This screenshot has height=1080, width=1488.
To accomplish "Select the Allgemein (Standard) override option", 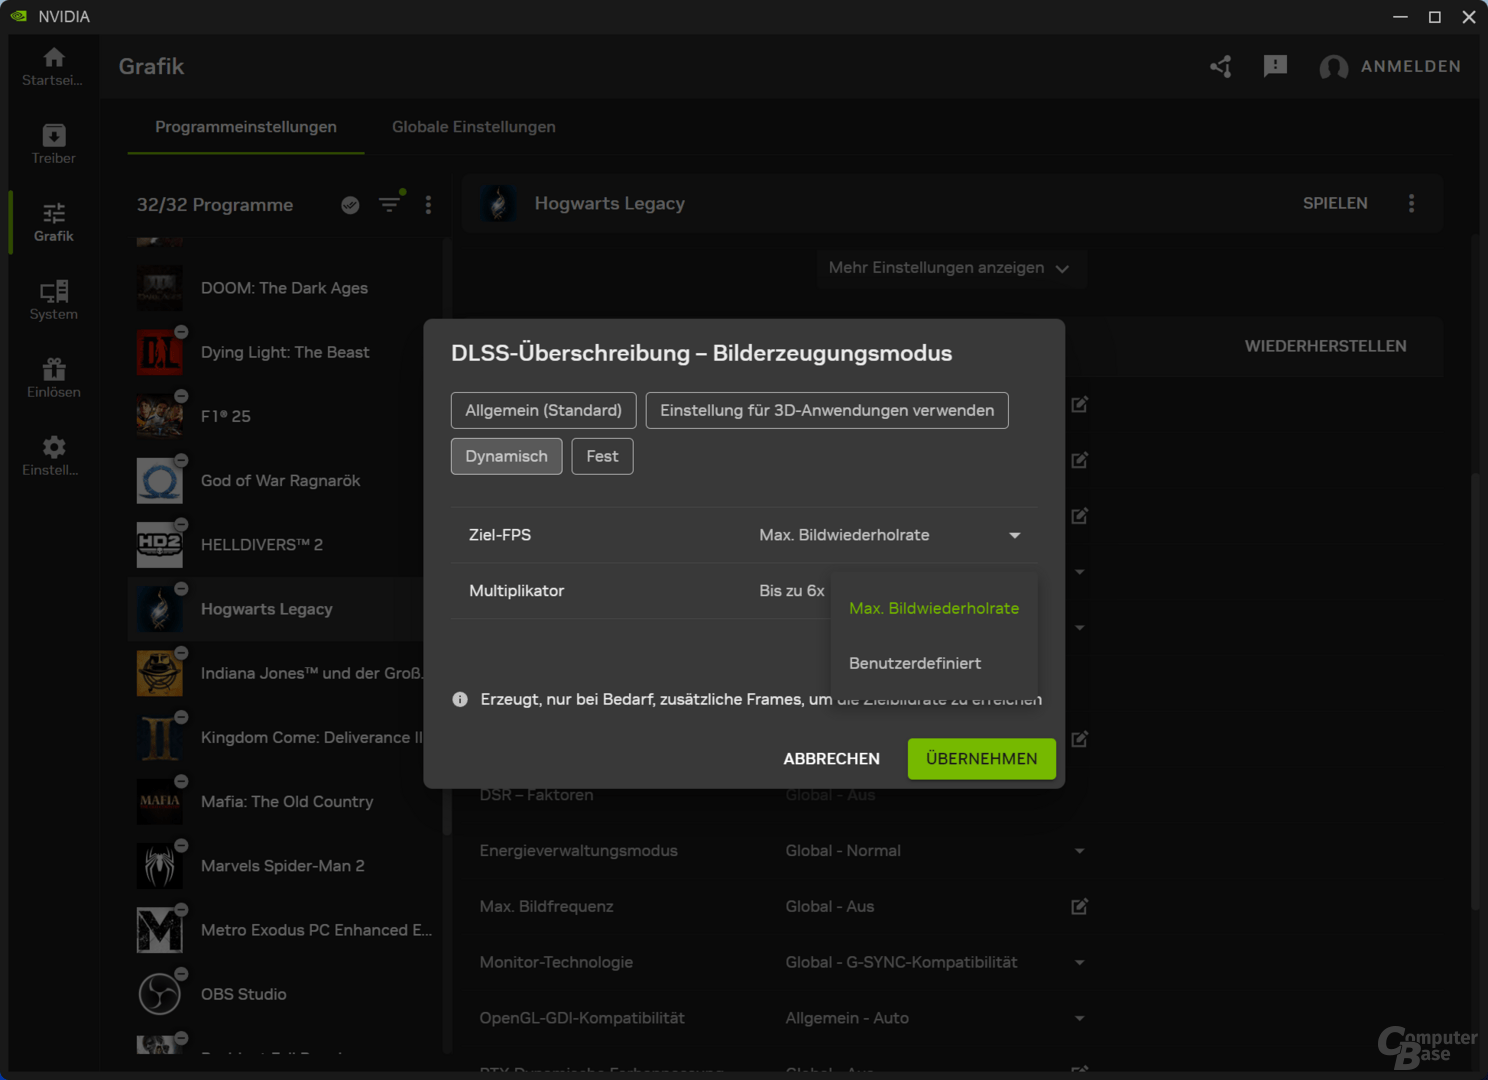I will [x=543, y=410].
